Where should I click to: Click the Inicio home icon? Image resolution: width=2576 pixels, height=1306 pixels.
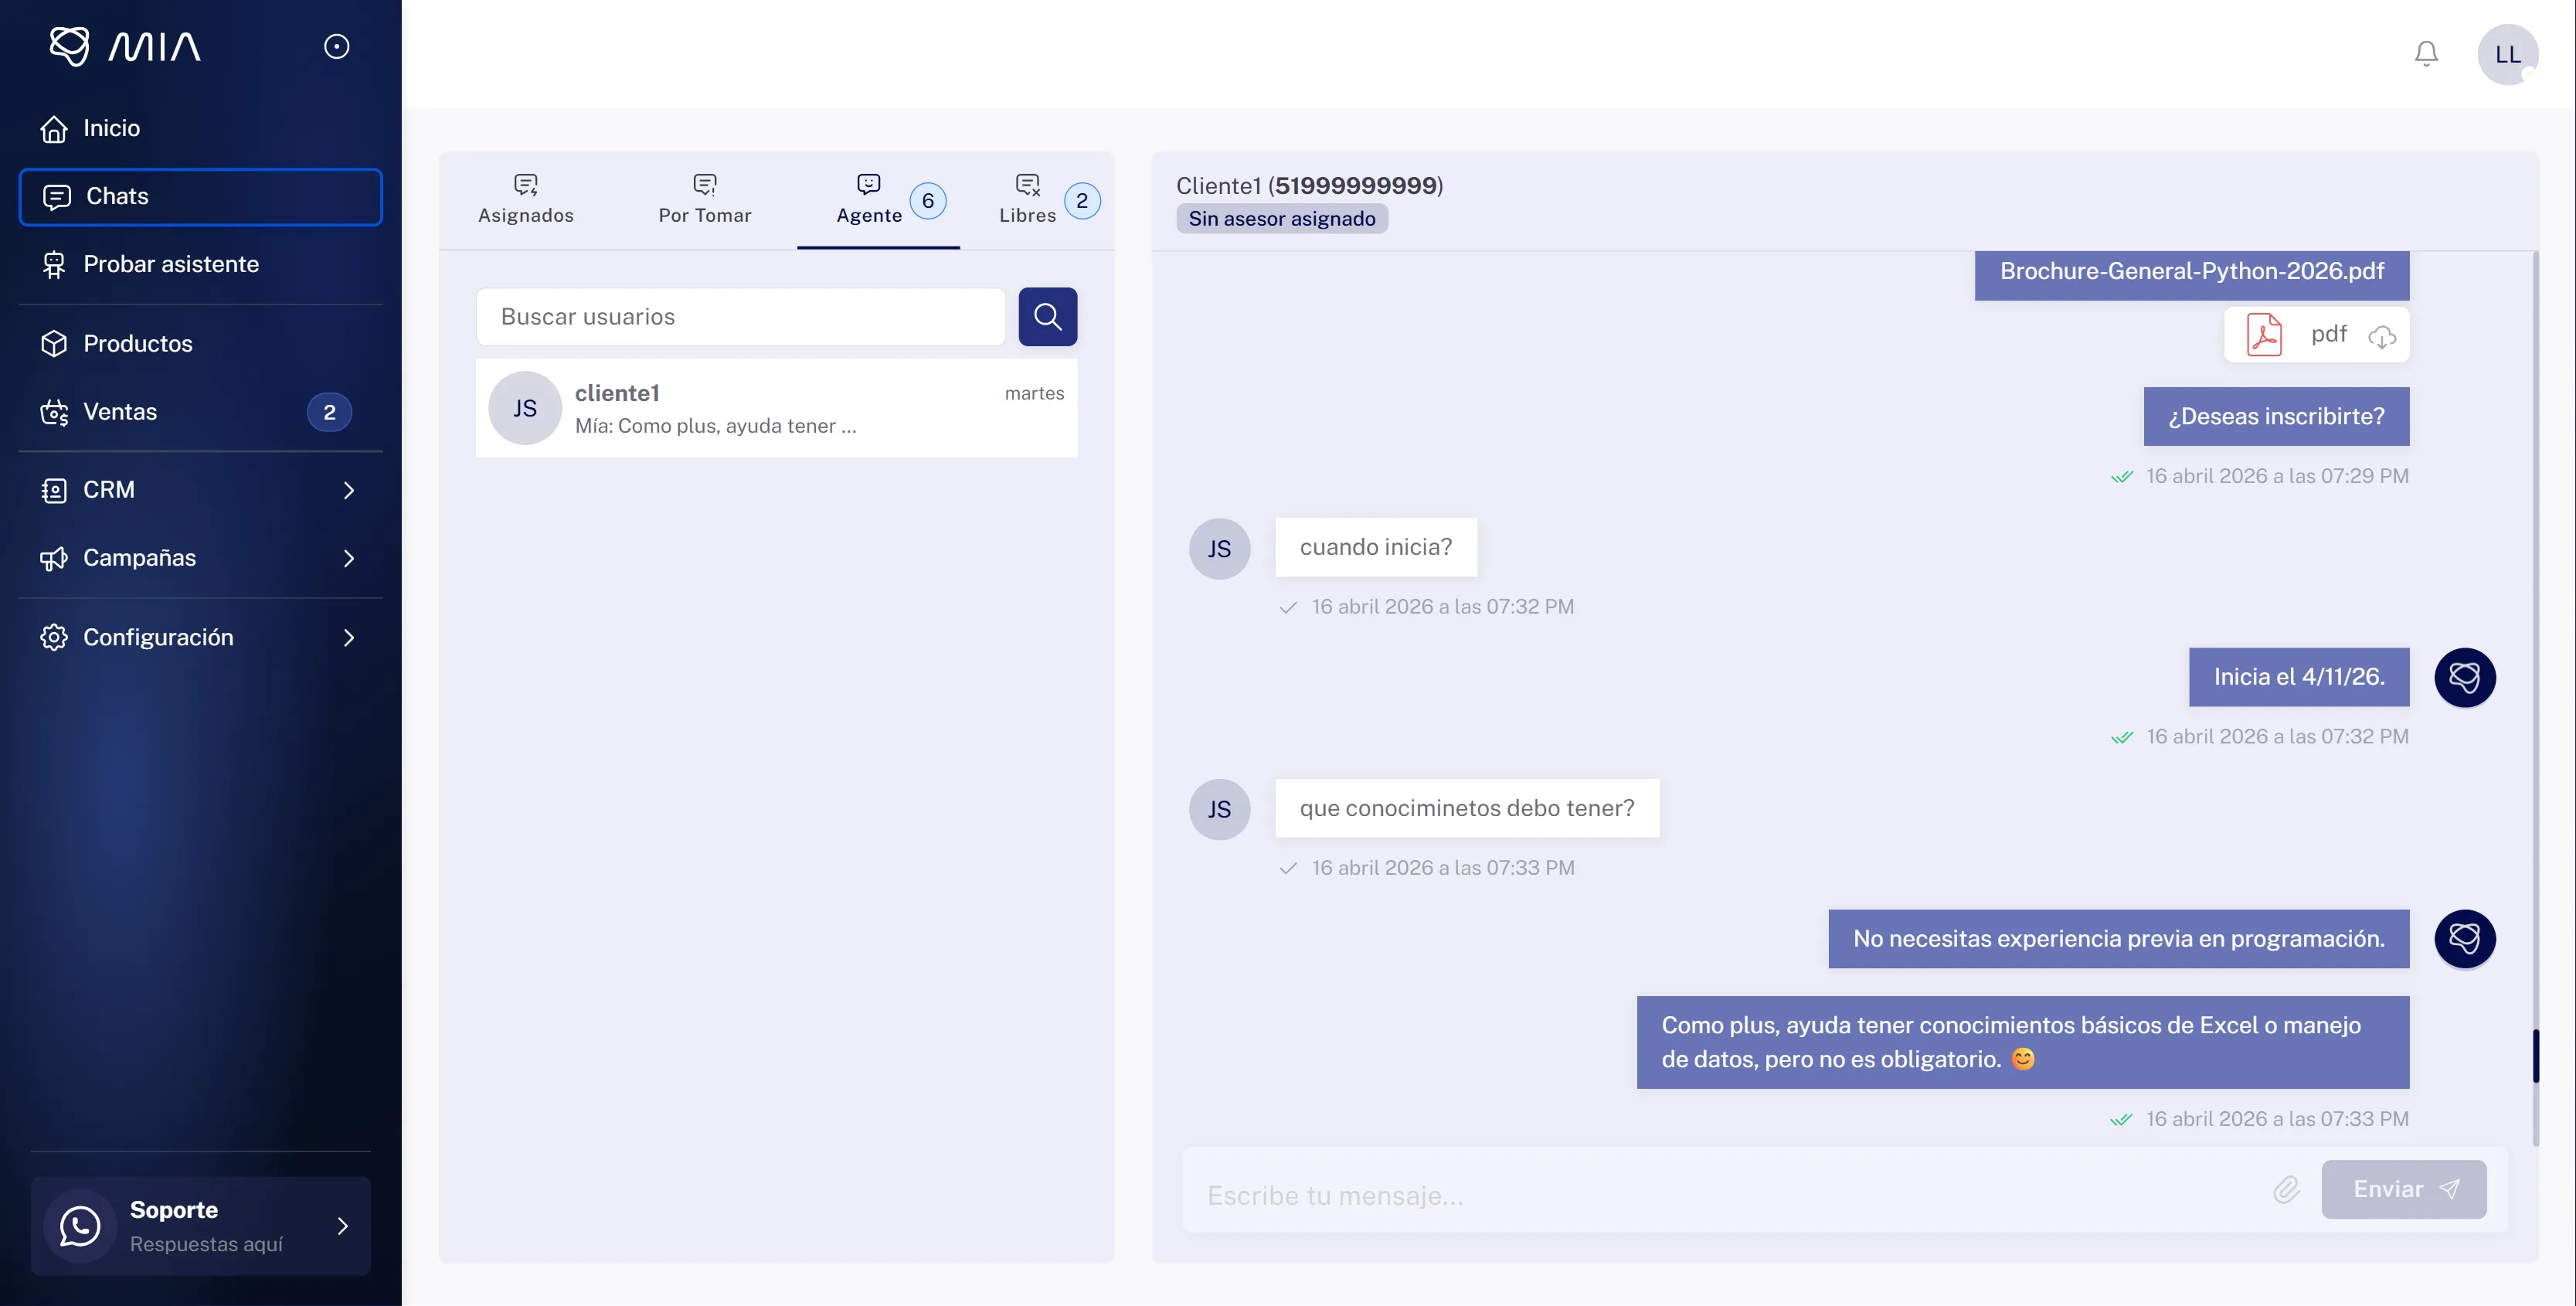(54, 128)
